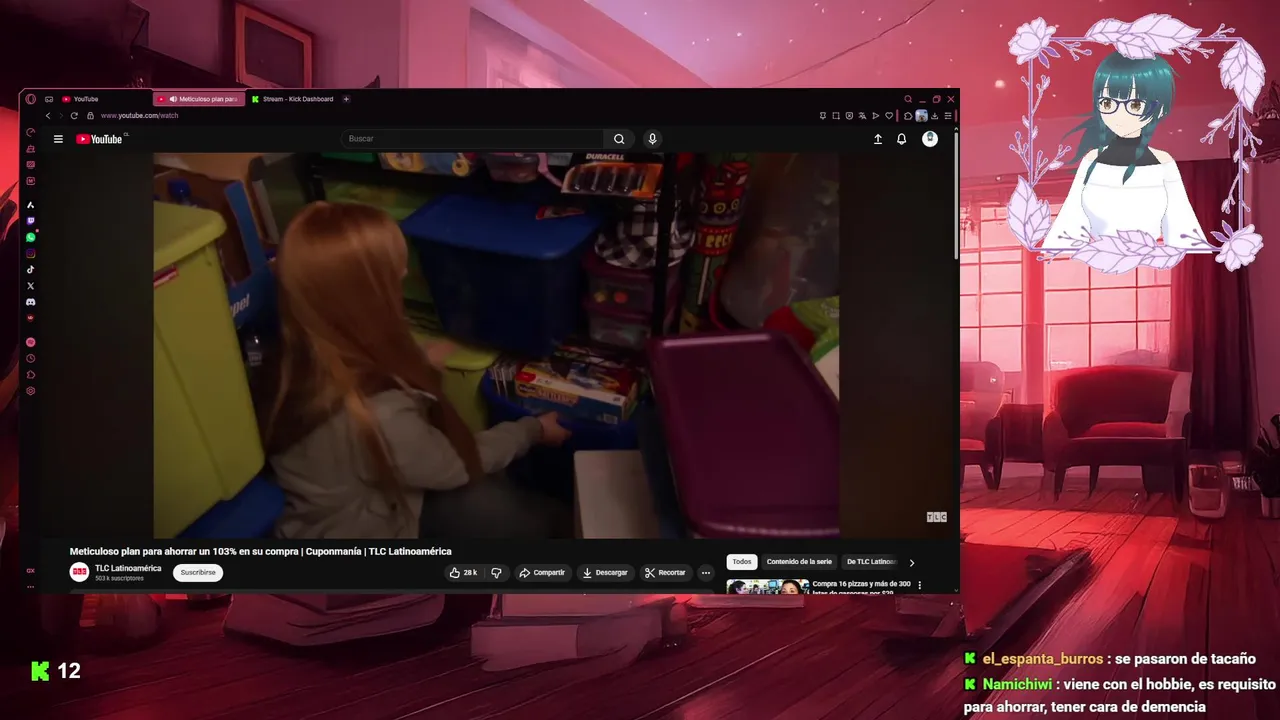Open browser tab search magnifier
Viewport: 1280px width, 720px height.
click(x=908, y=99)
